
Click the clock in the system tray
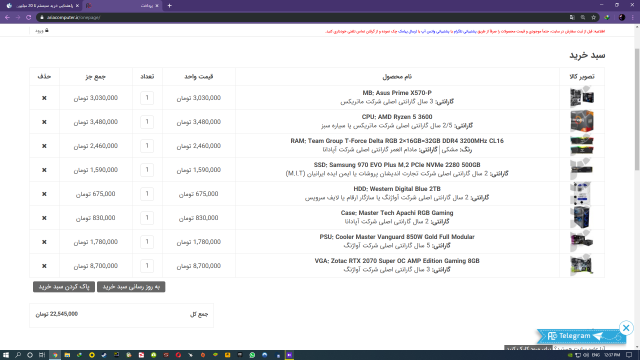pyautogui.click(x=612, y=355)
